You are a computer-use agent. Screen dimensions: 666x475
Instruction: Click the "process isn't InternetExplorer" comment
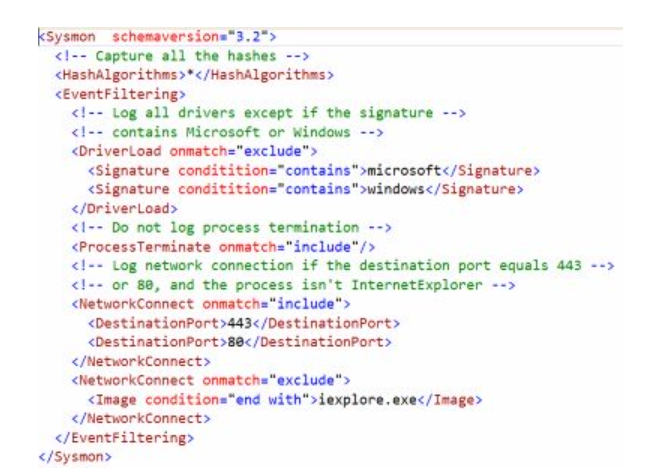pos(293,285)
